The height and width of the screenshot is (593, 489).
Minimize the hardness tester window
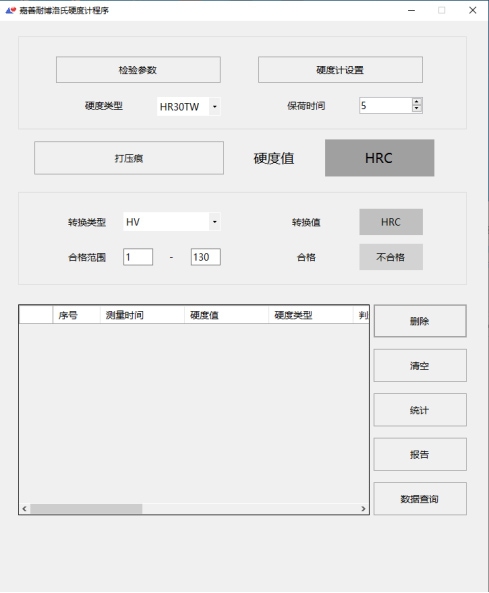(411, 10)
